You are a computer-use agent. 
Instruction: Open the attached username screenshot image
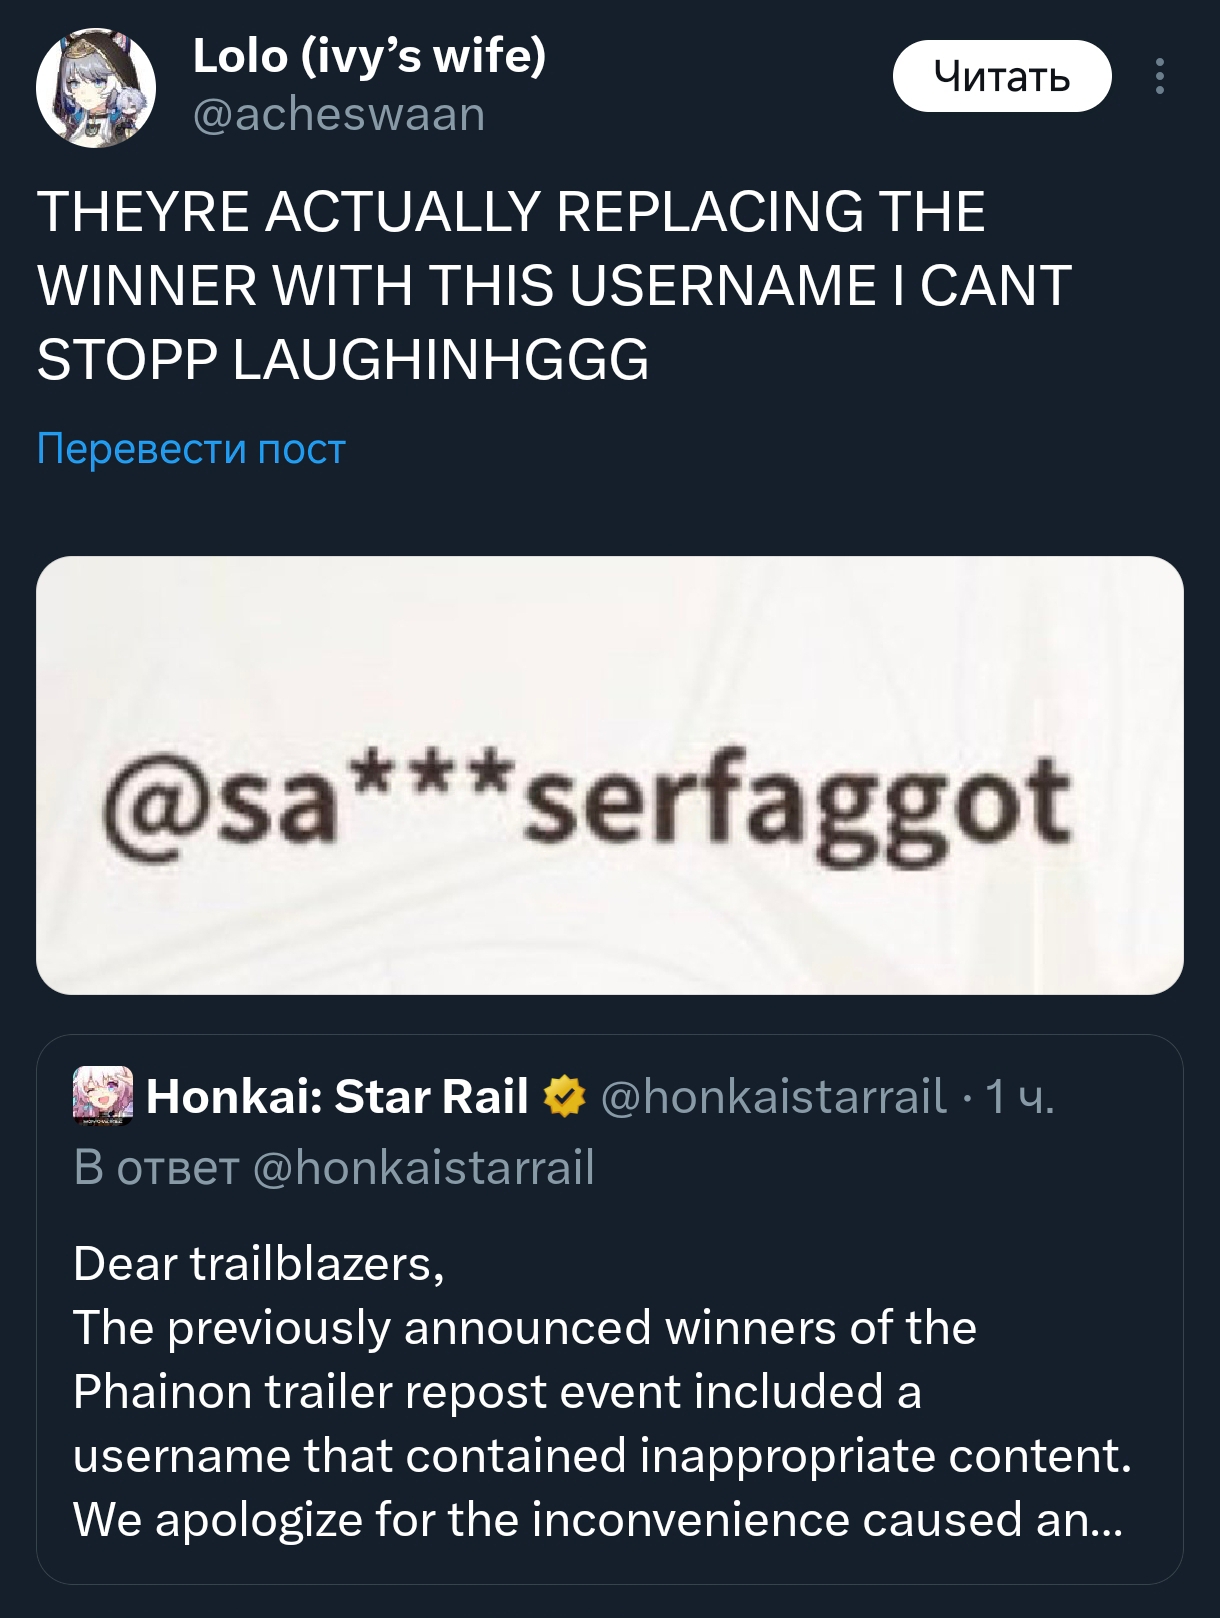coord(610,775)
